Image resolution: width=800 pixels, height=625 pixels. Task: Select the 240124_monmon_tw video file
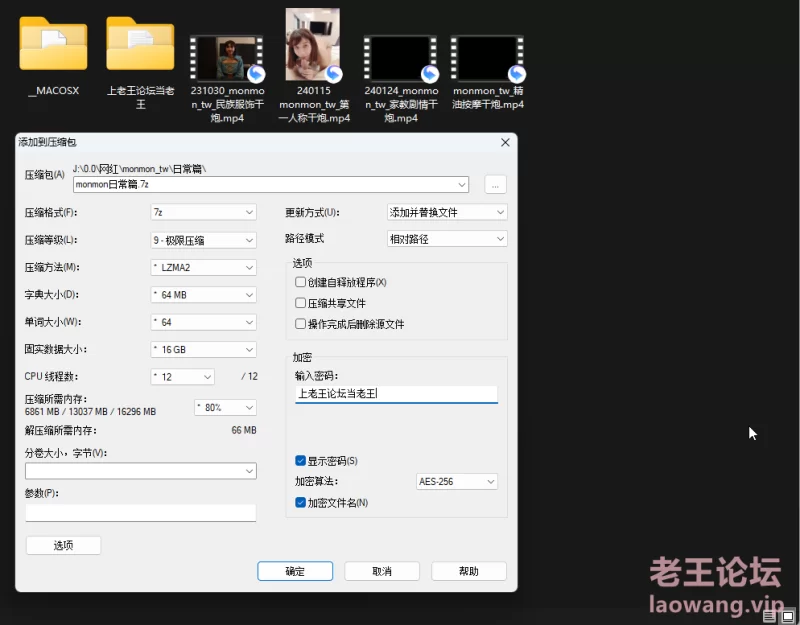point(401,58)
